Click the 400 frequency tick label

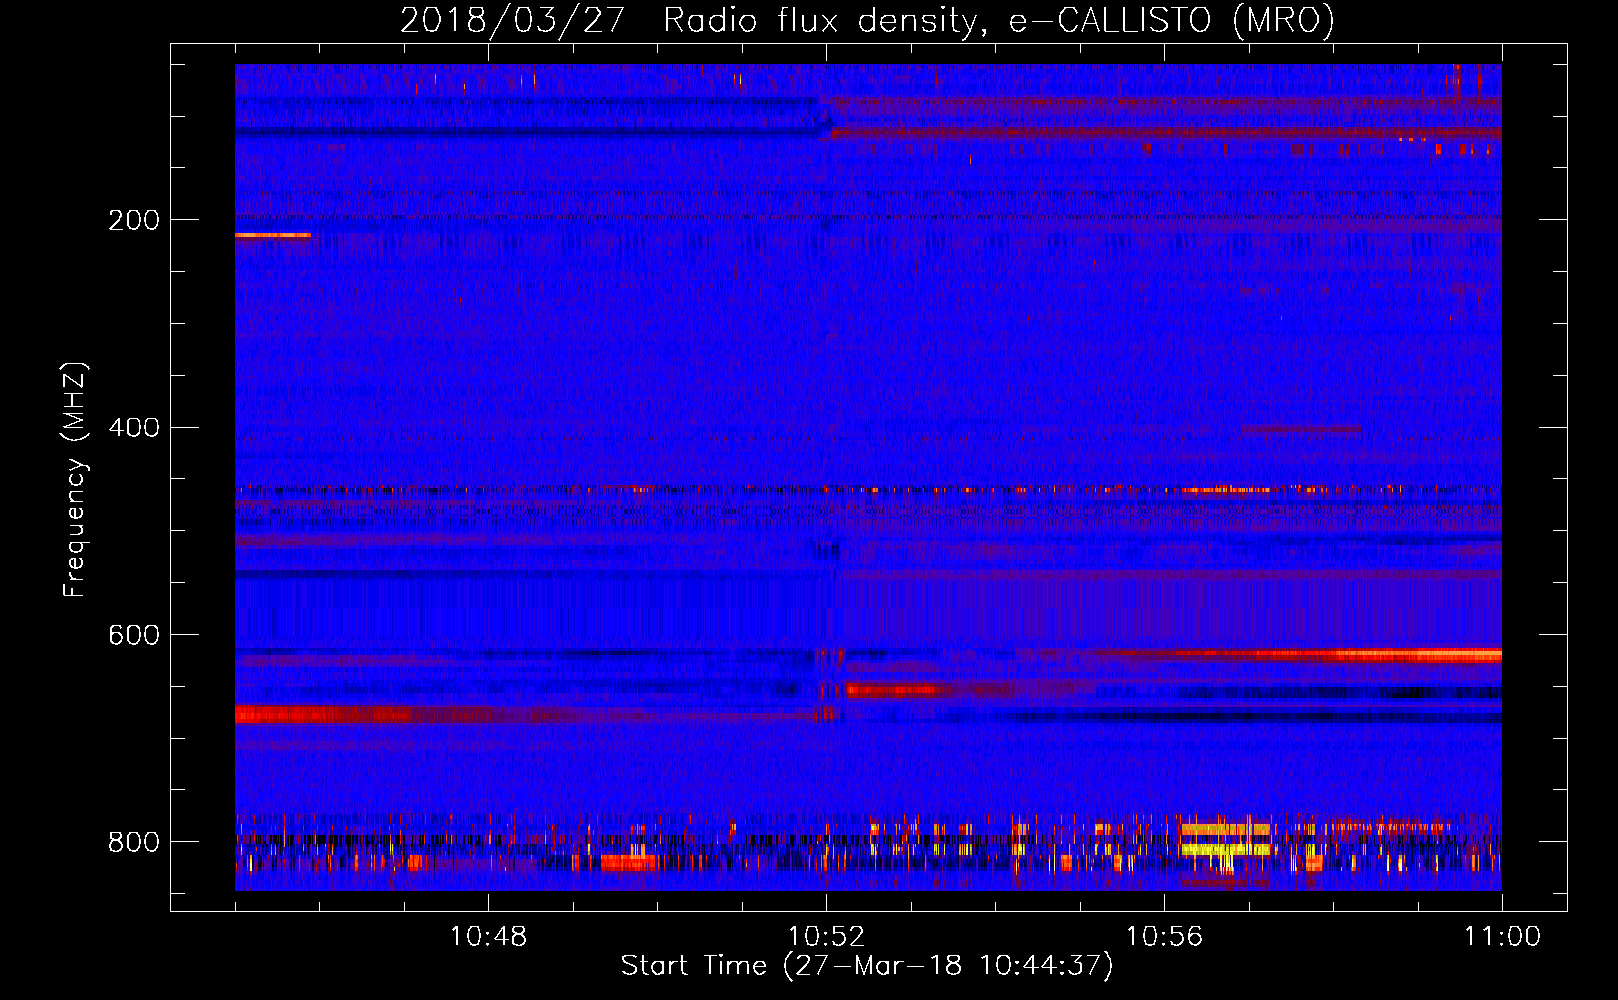134,428
